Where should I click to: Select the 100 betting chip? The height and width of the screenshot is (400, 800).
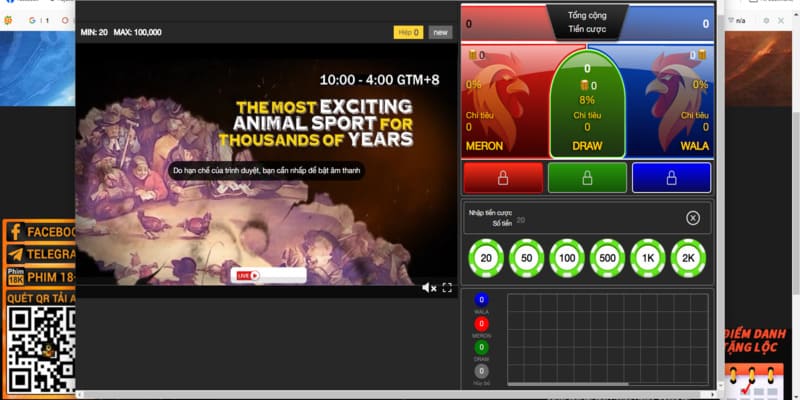click(567, 258)
